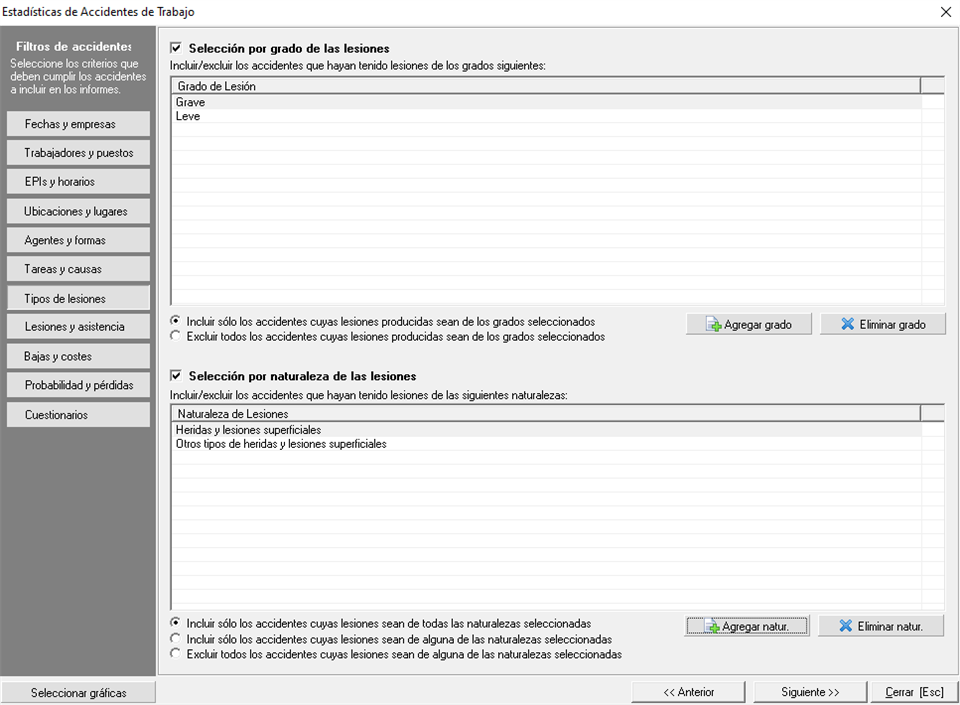
Task: Click the Naturaleza de Lesiones column header
Action: click(x=546, y=414)
